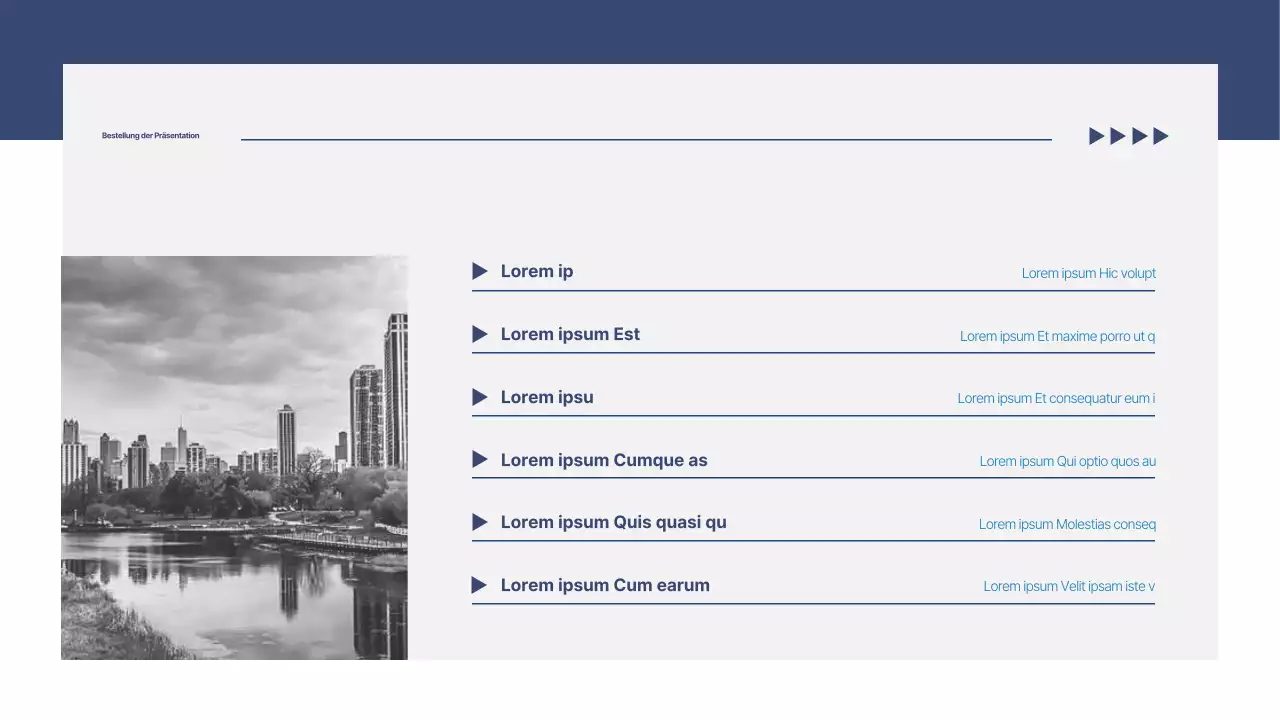Select the "Lorem ipsum Et maxime porro" description

coord(1057,336)
